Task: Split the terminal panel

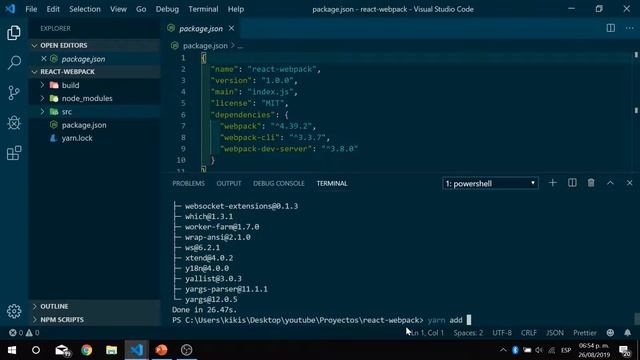Action: 572,183
